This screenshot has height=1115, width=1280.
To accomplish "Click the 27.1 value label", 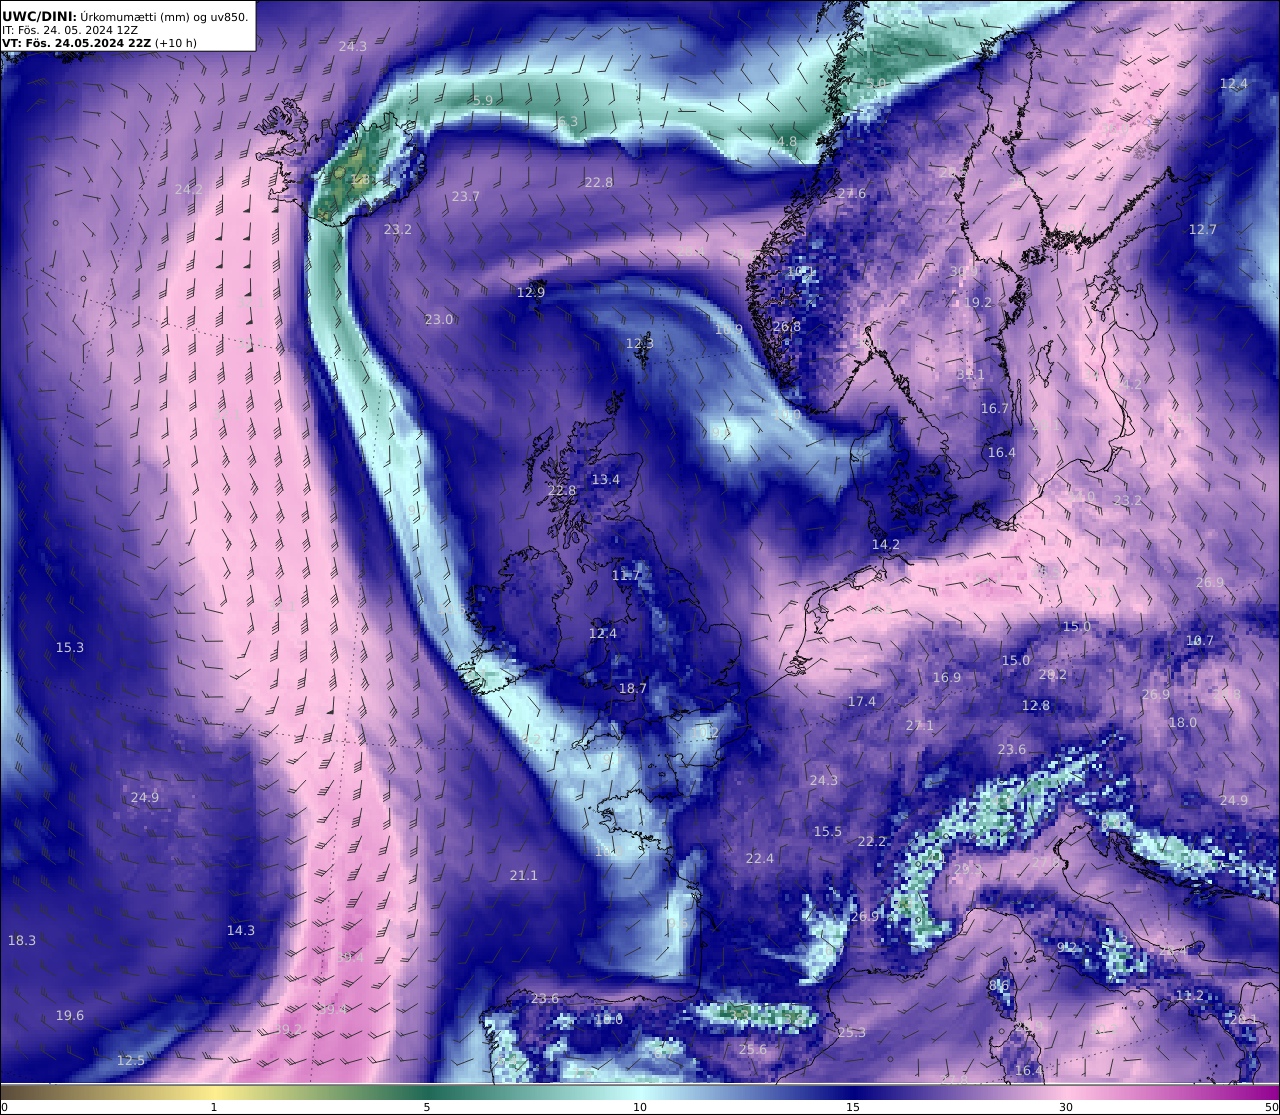I will 920,726.
